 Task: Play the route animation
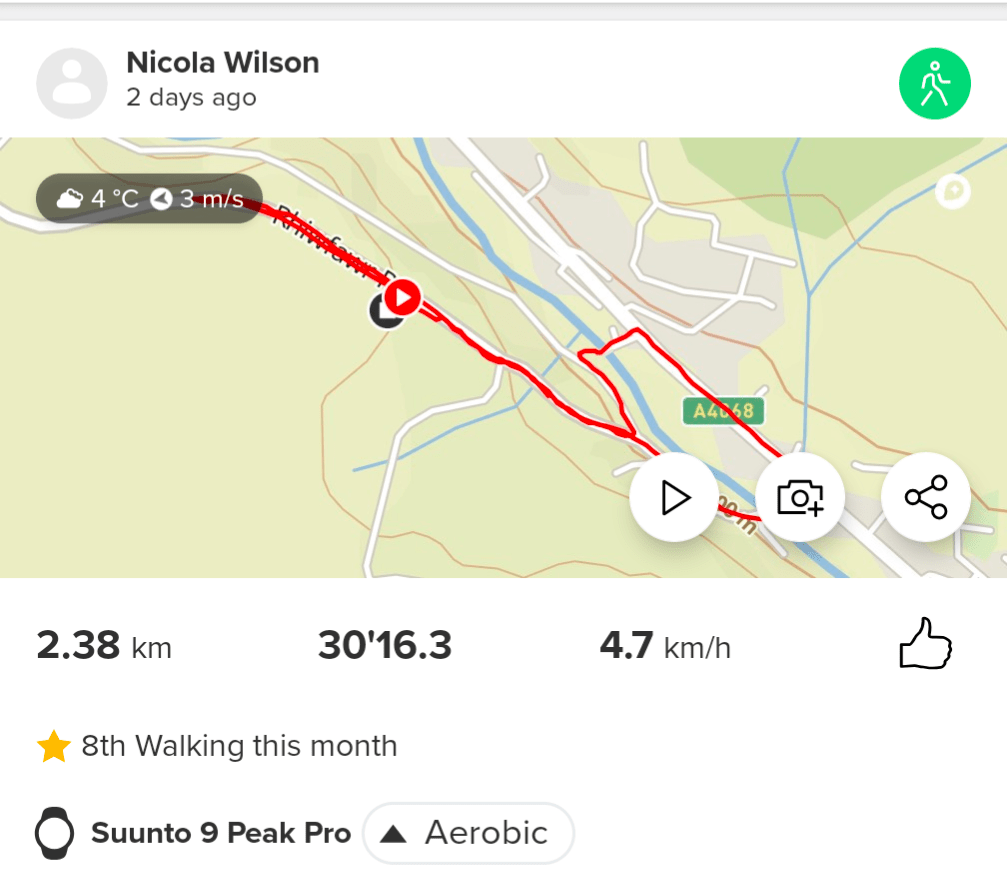(x=675, y=497)
